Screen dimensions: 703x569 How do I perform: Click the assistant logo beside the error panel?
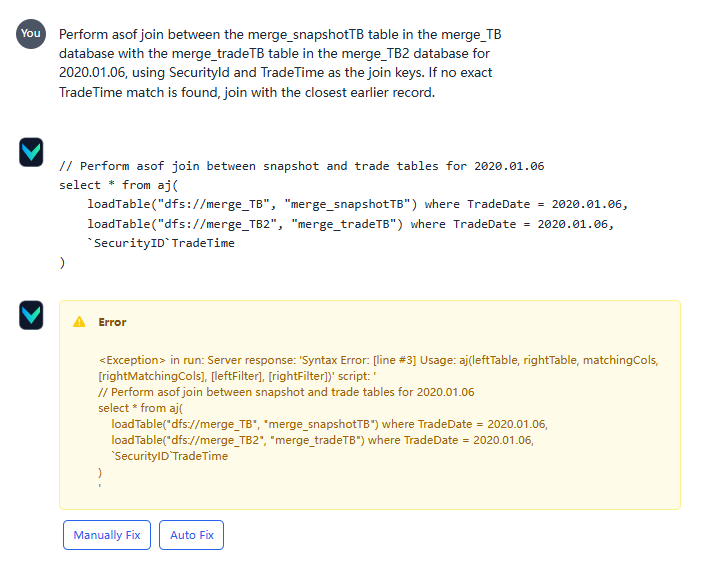tap(31, 316)
